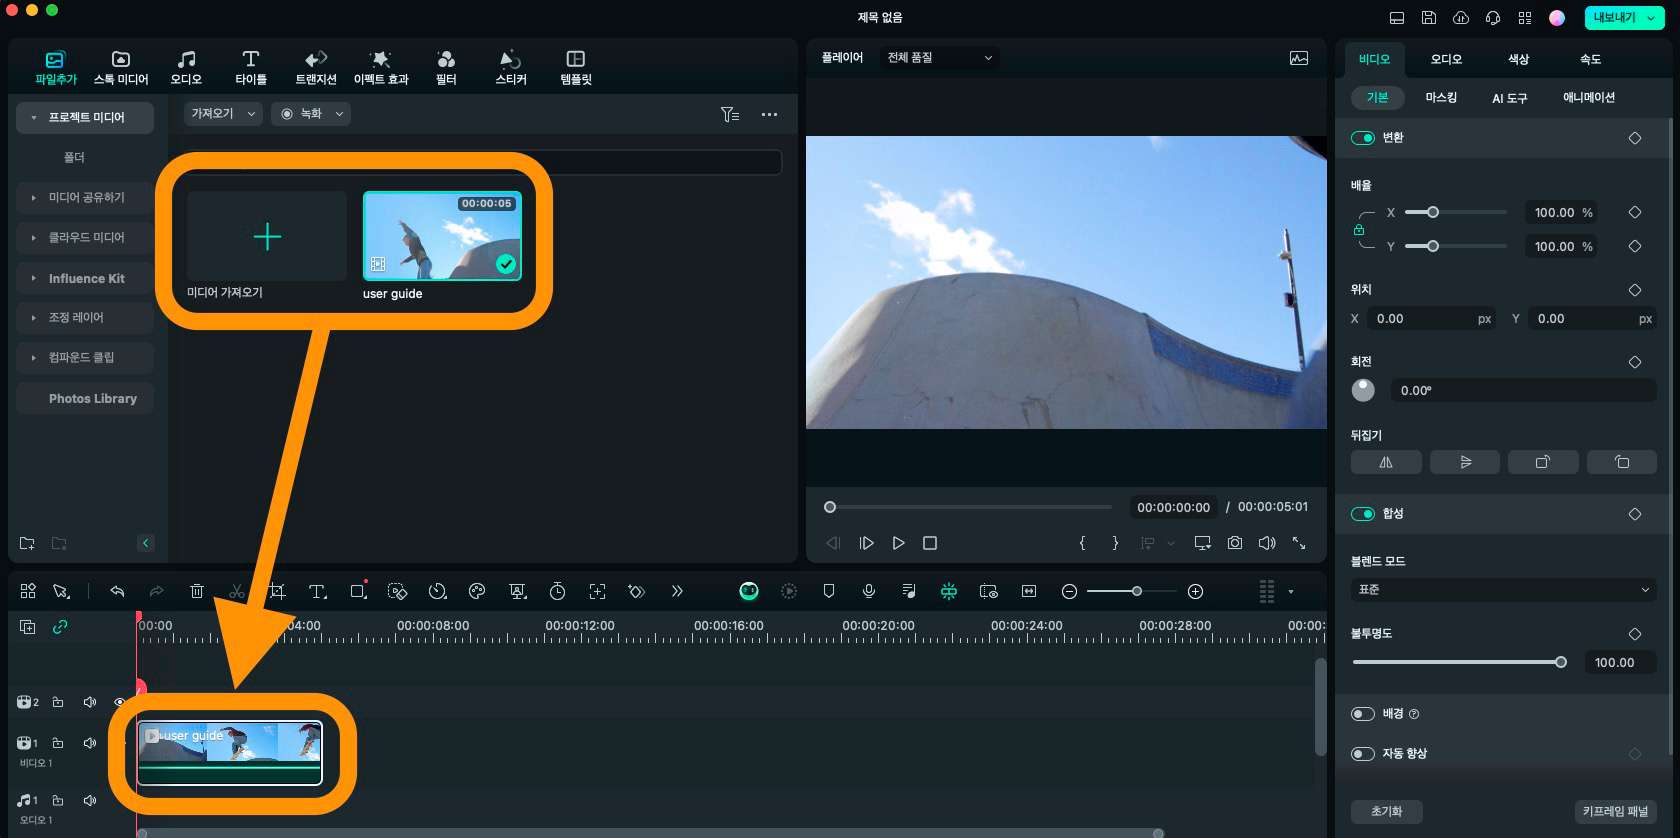Open the 가져오기 import dropdown
The image size is (1680, 838).
coord(223,114)
